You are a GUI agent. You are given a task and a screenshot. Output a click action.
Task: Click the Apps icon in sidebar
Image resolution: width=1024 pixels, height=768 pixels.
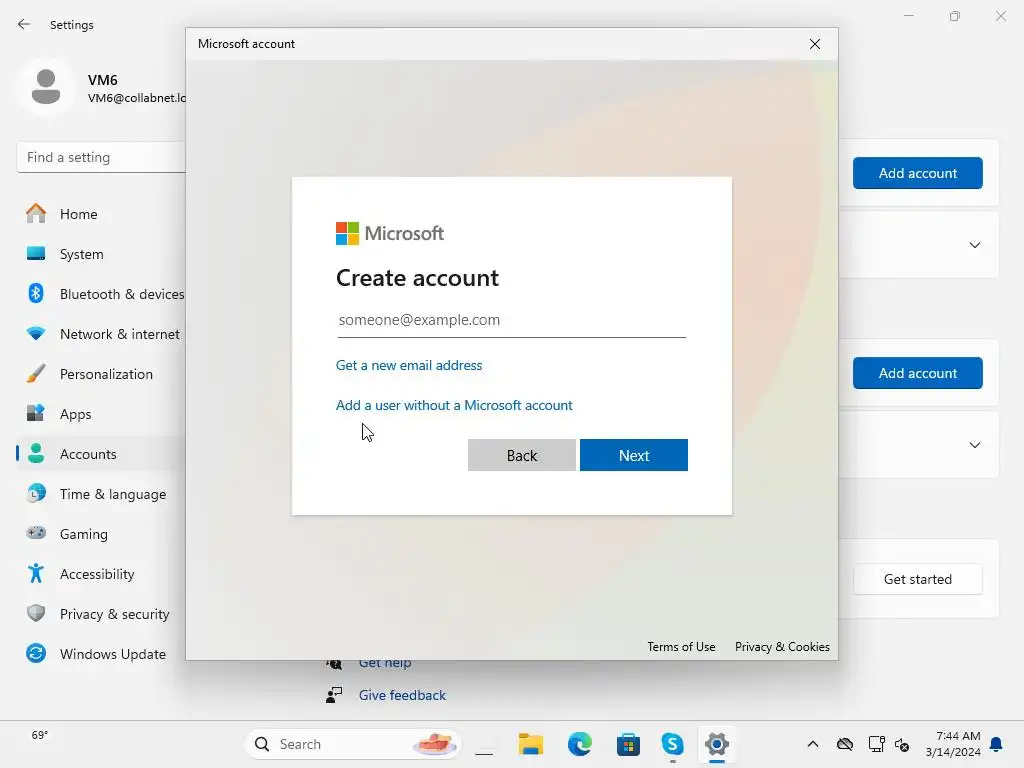(x=36, y=413)
